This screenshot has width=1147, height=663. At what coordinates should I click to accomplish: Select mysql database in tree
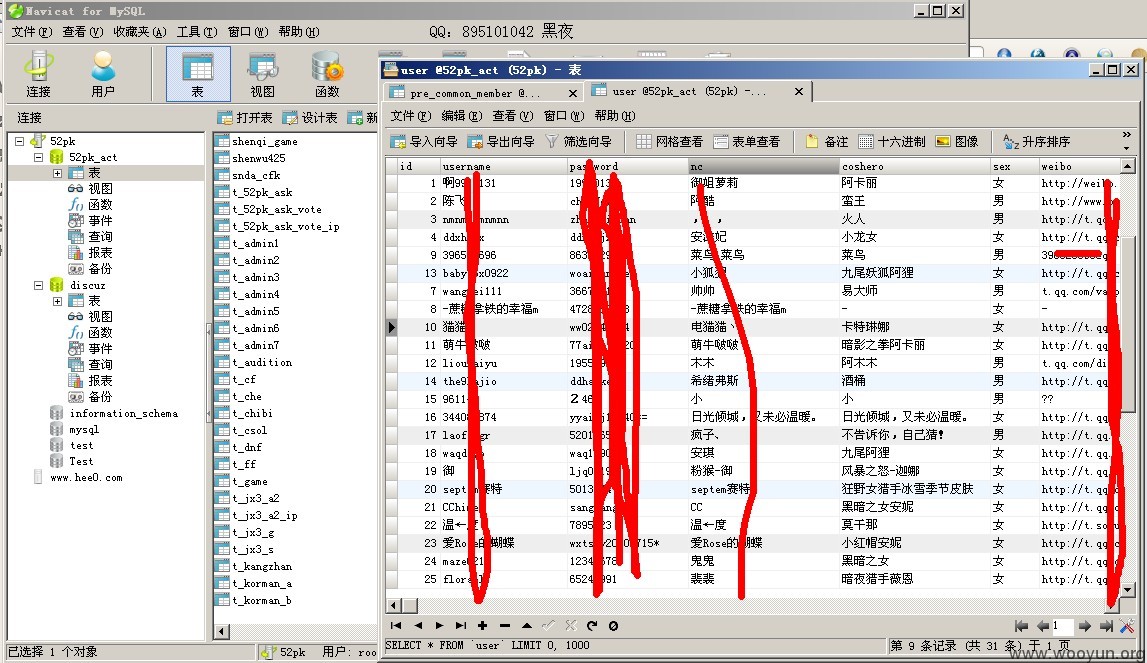[x=83, y=430]
